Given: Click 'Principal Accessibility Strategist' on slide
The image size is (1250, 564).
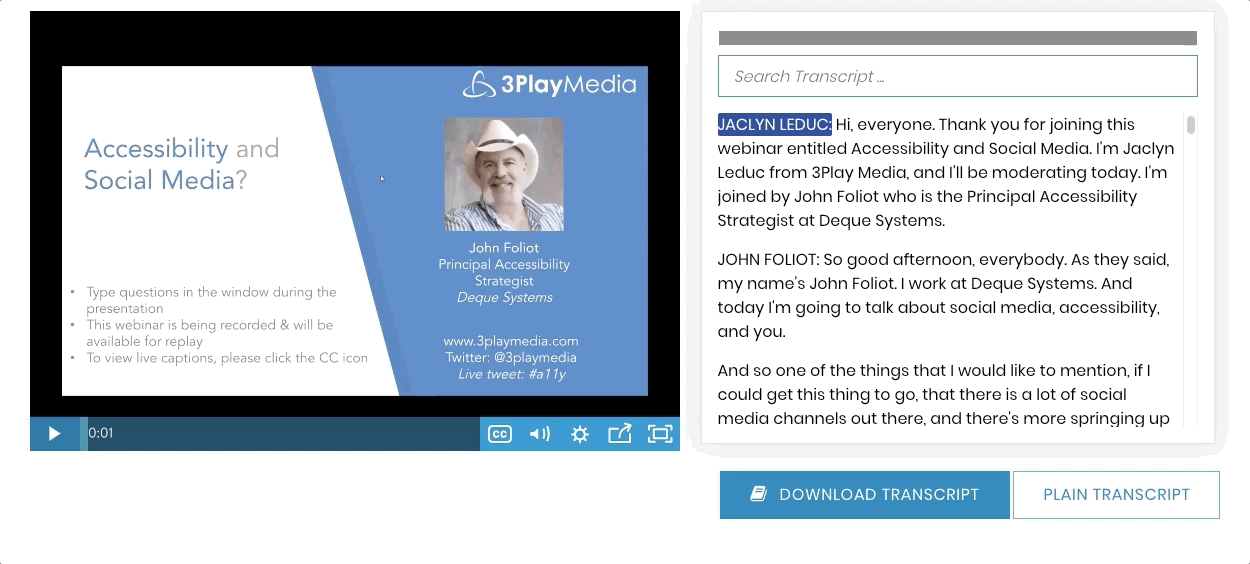Looking at the screenshot, I should pyautogui.click(x=504, y=272).
